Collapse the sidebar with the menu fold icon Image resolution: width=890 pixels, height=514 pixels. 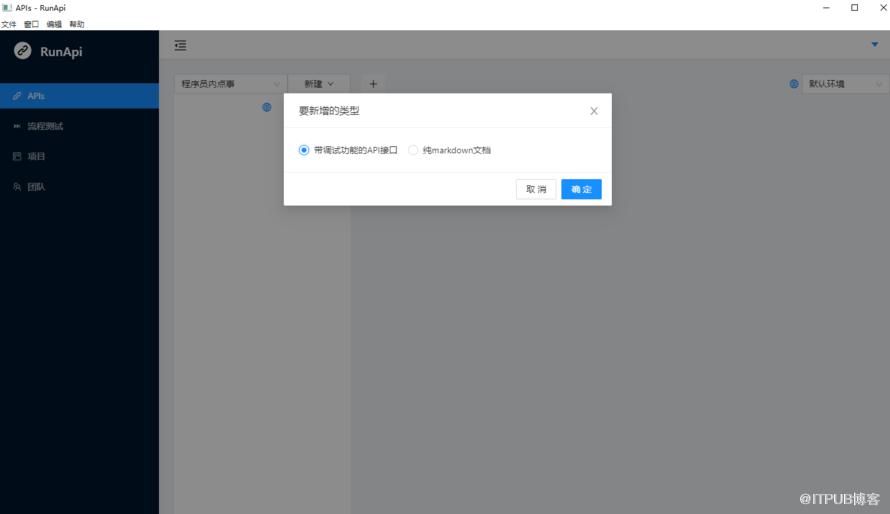point(180,45)
